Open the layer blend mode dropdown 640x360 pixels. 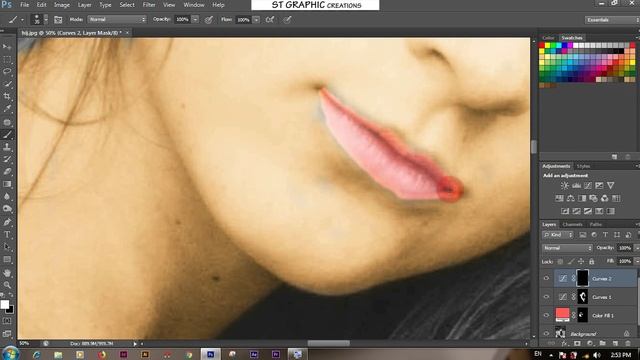point(567,248)
